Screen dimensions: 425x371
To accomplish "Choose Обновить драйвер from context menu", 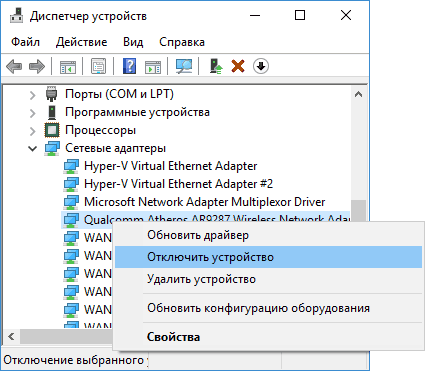I will coord(268,235).
